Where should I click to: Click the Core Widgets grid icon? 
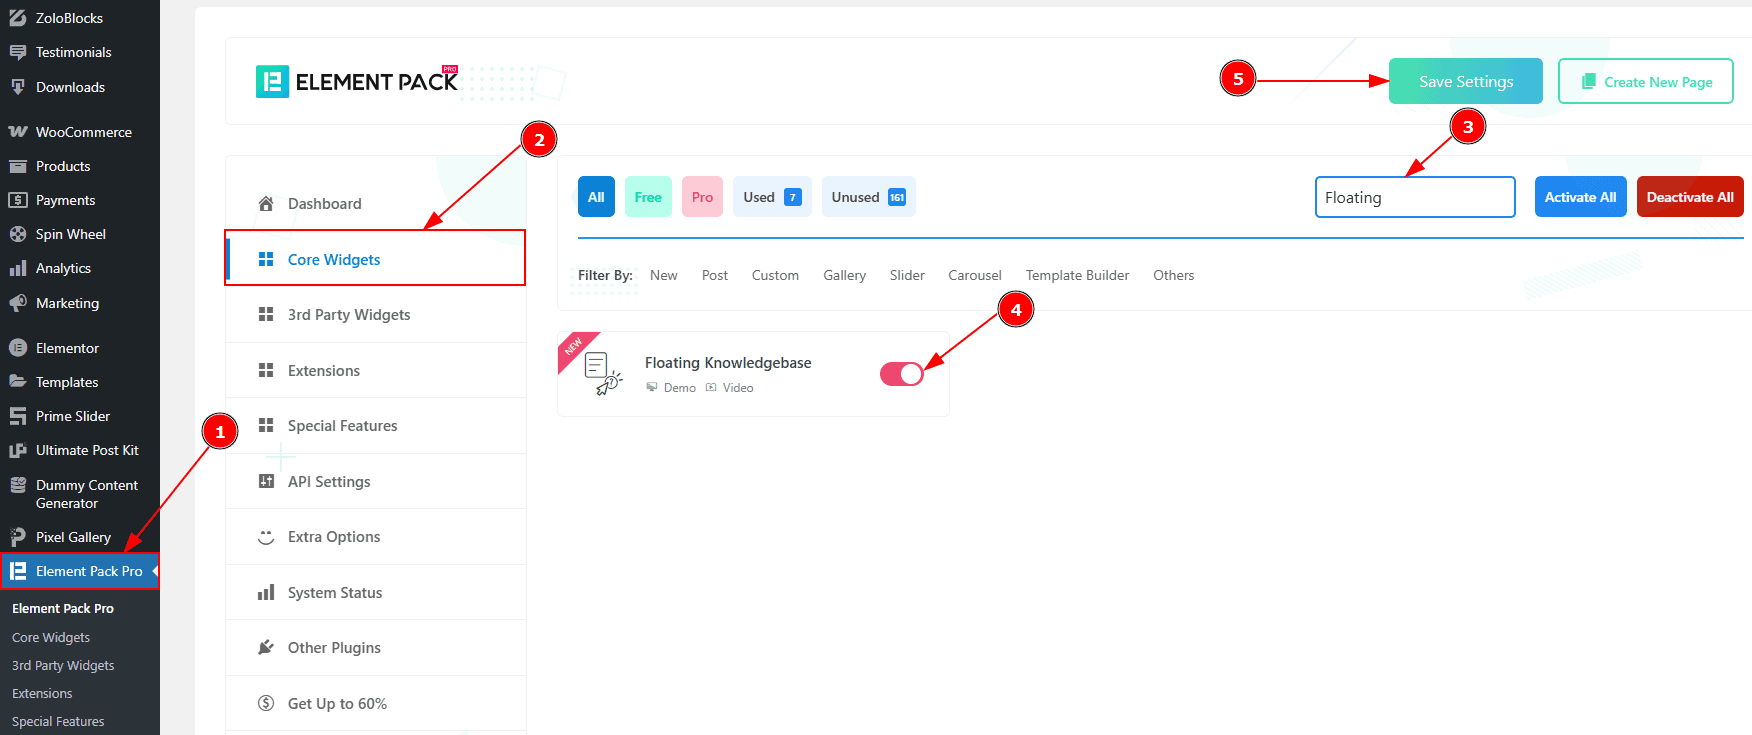(266, 259)
